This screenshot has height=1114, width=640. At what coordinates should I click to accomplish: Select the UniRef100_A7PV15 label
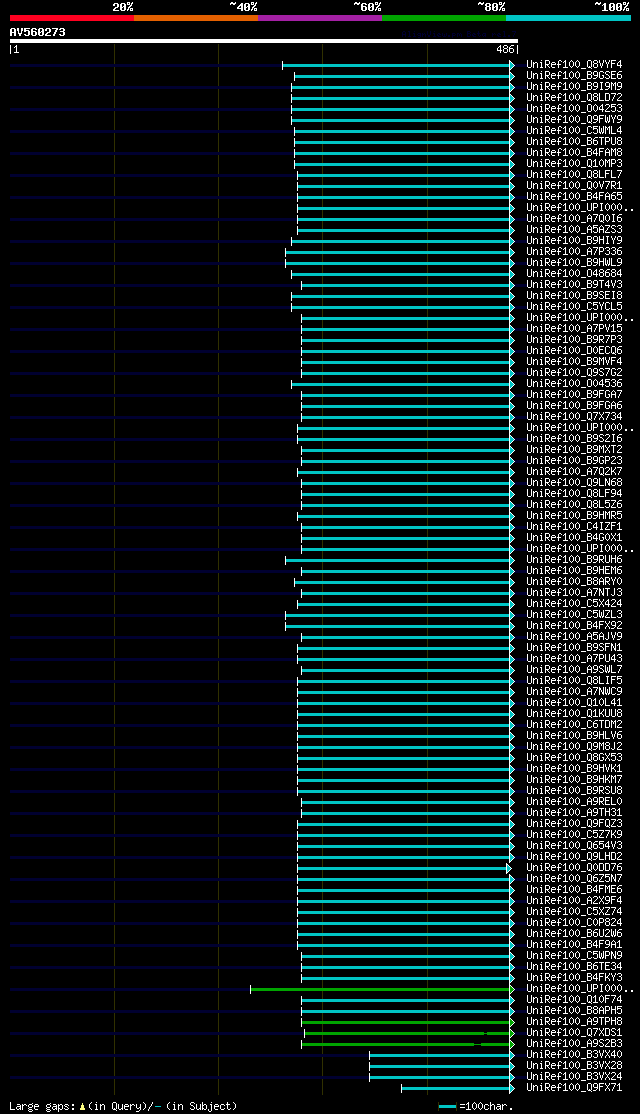point(575,329)
